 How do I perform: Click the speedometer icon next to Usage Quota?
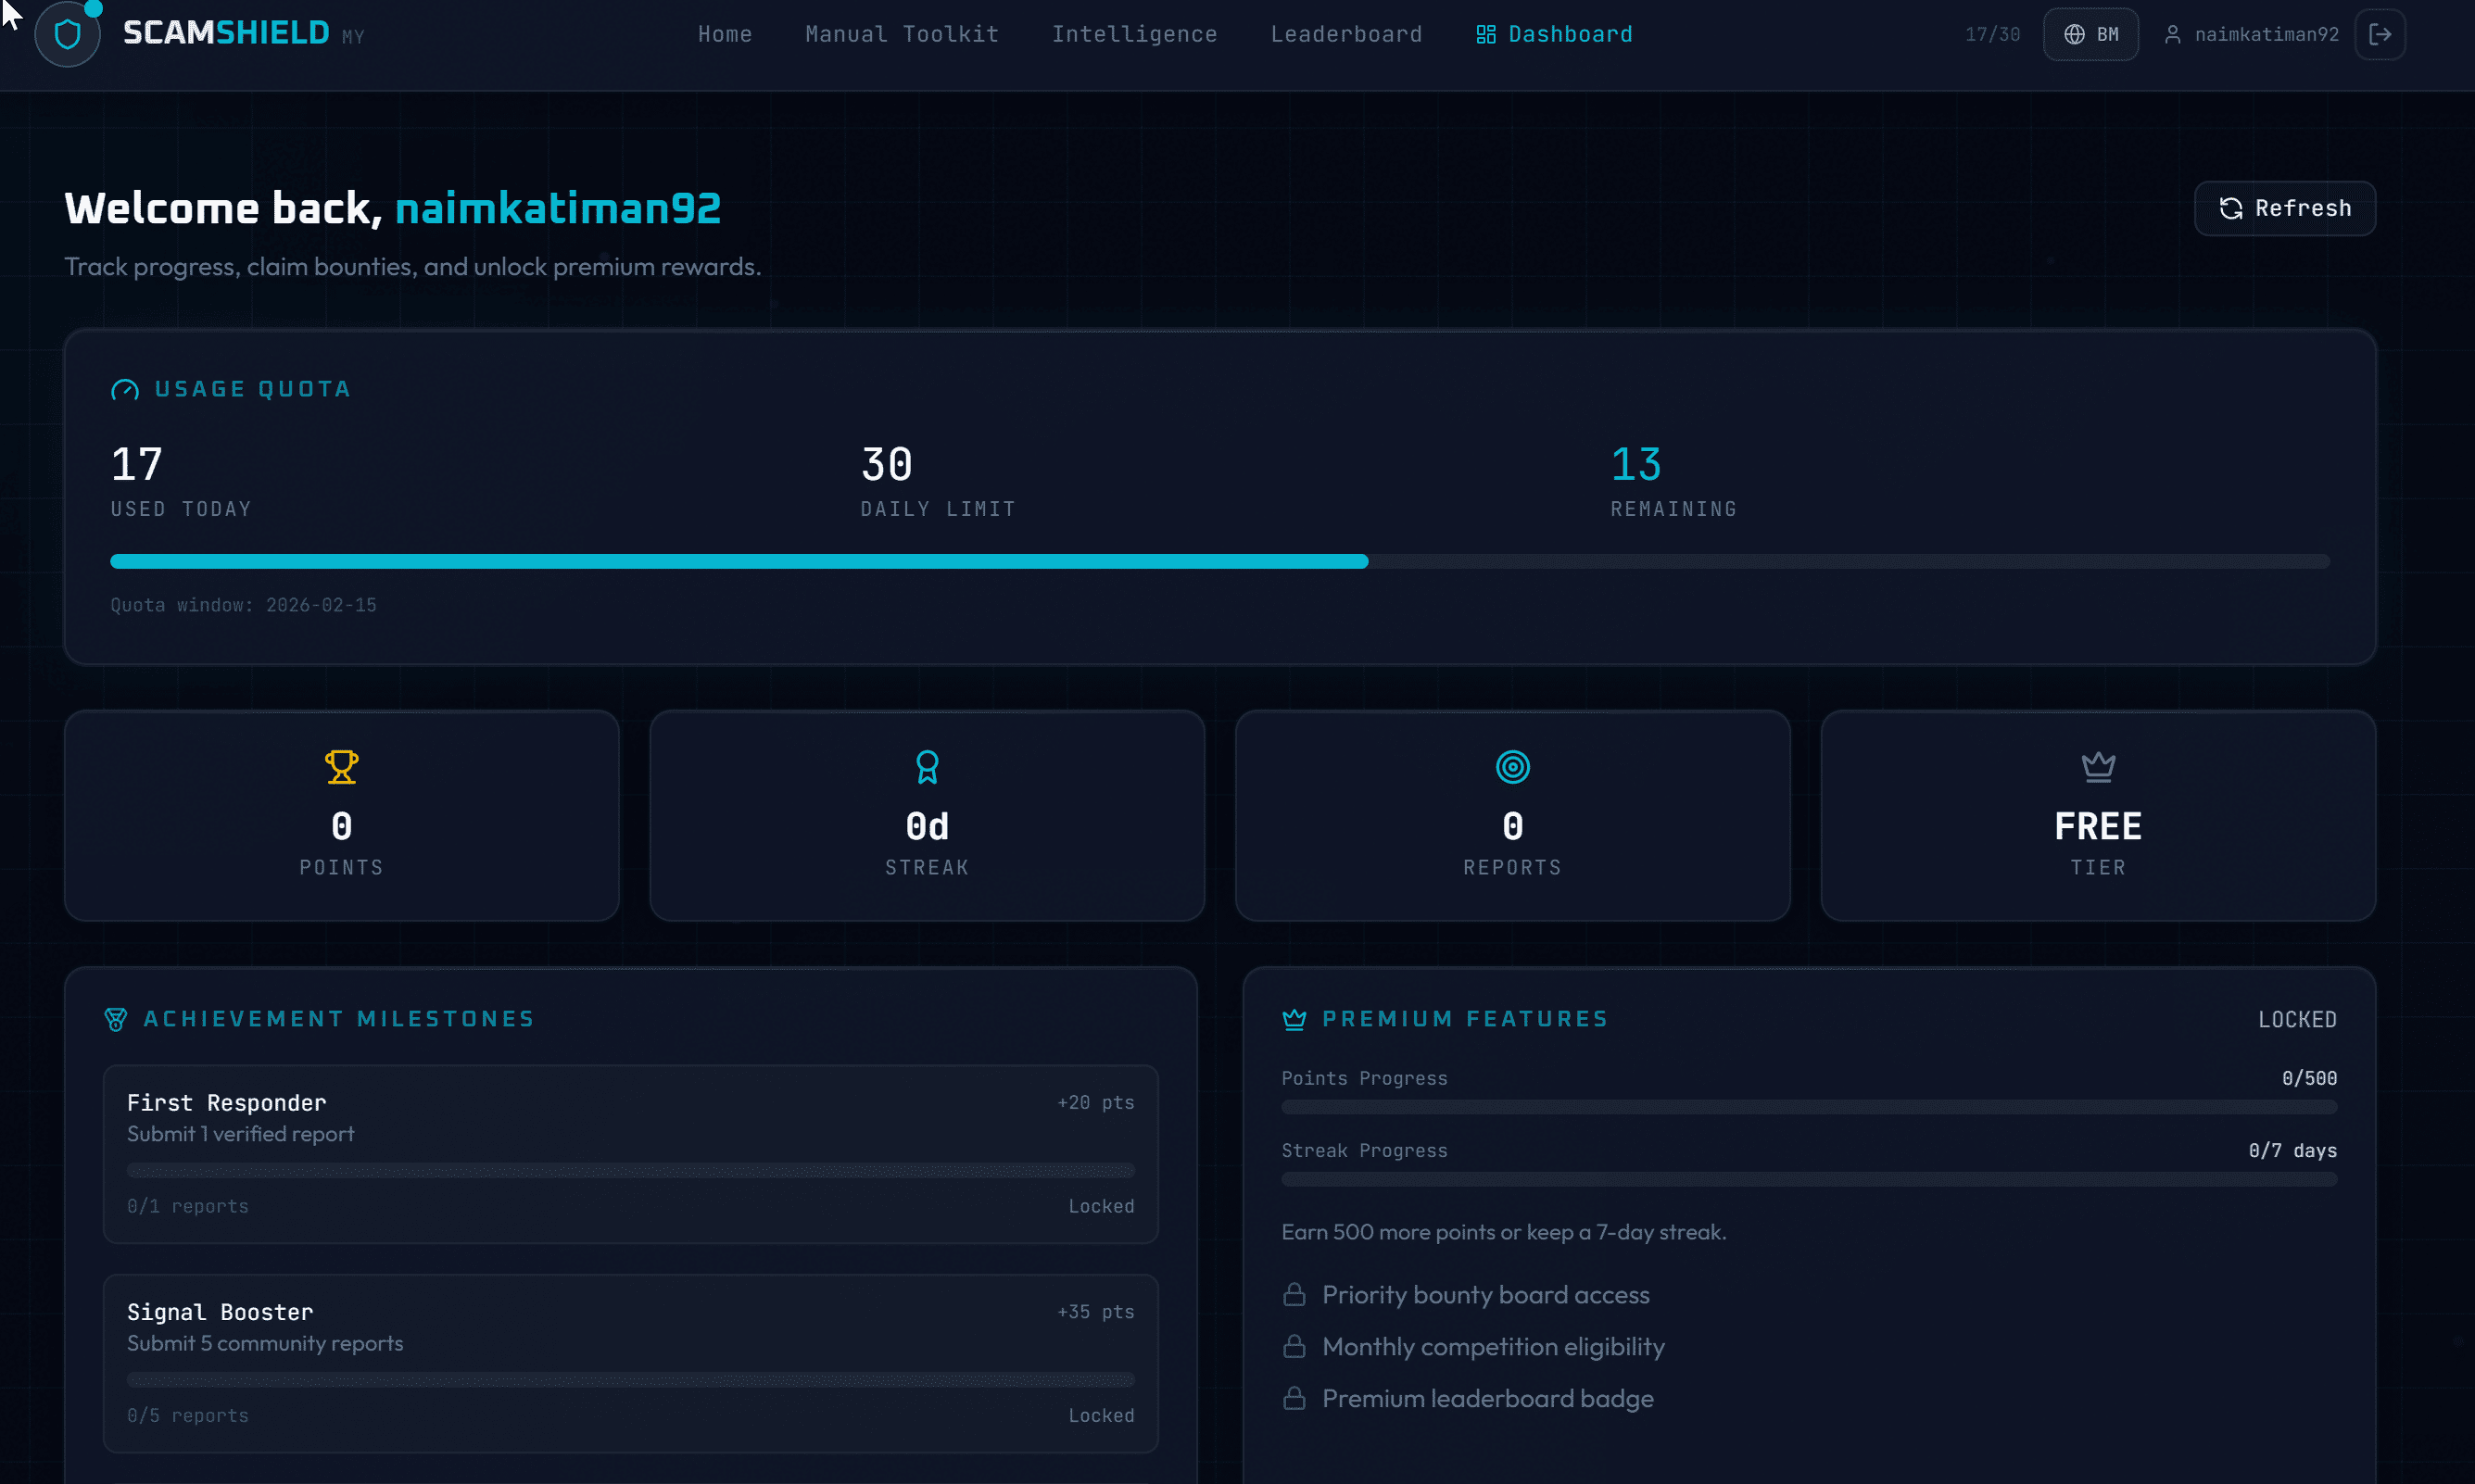click(124, 389)
